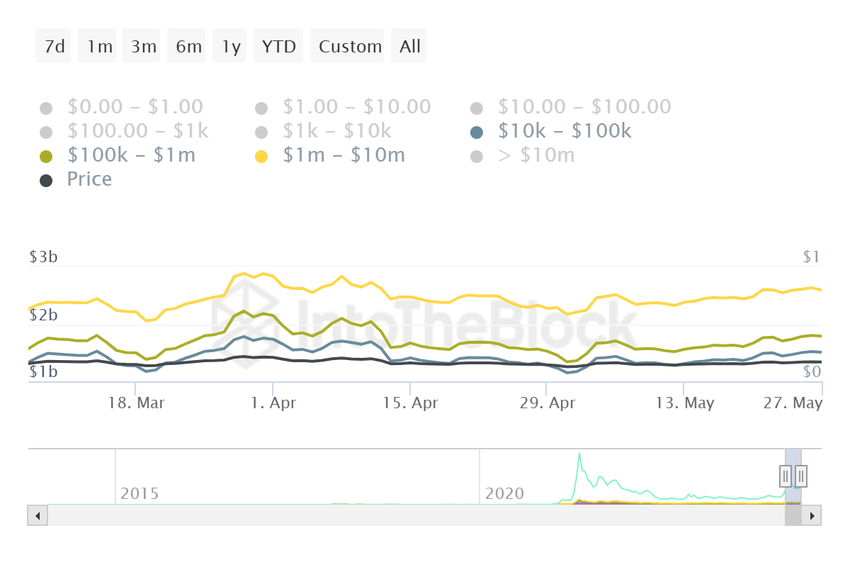Enable the $0.00 - $1.00 series
The image size is (850, 567).
tap(46, 108)
